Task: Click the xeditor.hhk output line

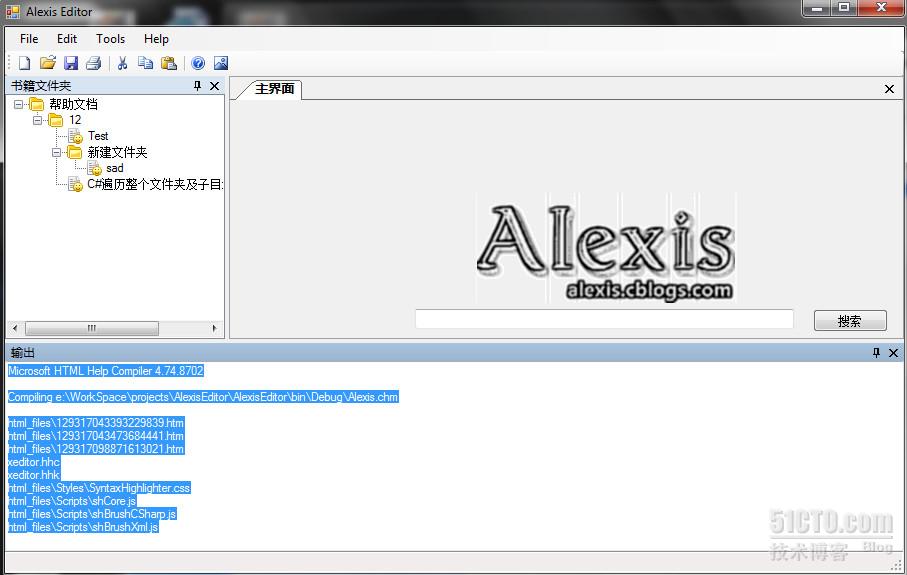Action: (x=34, y=475)
